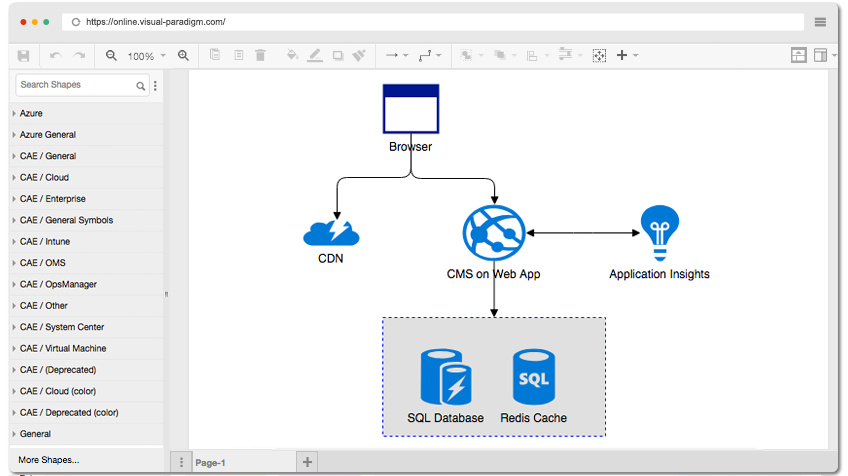This screenshot has height=476, width=848.
Task: Select the Redis Cache icon
Action: coord(534,377)
